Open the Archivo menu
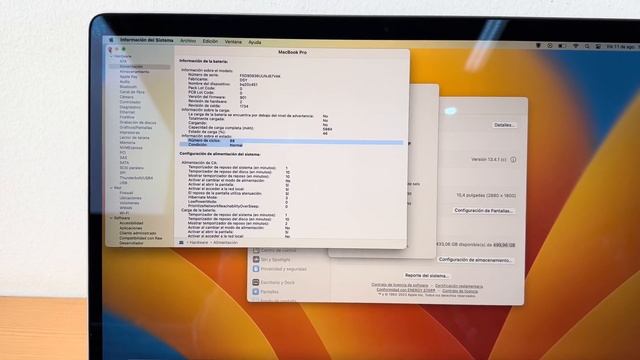This screenshot has width=640, height=360. point(188,41)
